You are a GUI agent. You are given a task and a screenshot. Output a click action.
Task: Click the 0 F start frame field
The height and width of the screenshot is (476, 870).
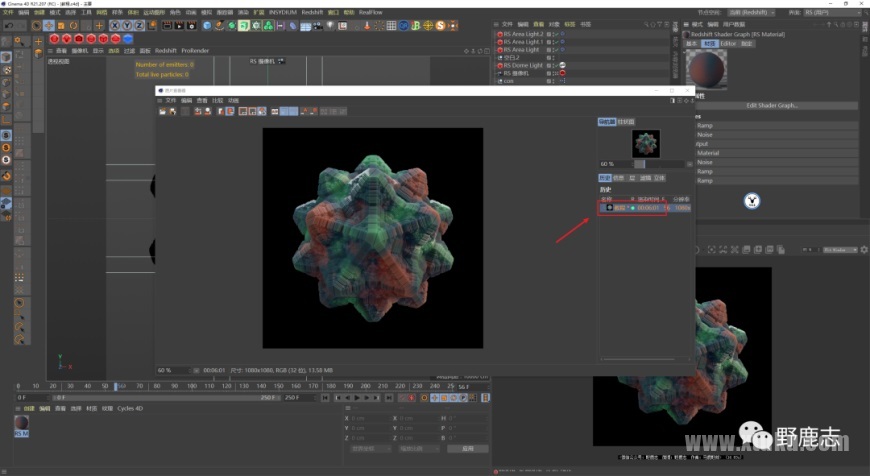pos(32,398)
